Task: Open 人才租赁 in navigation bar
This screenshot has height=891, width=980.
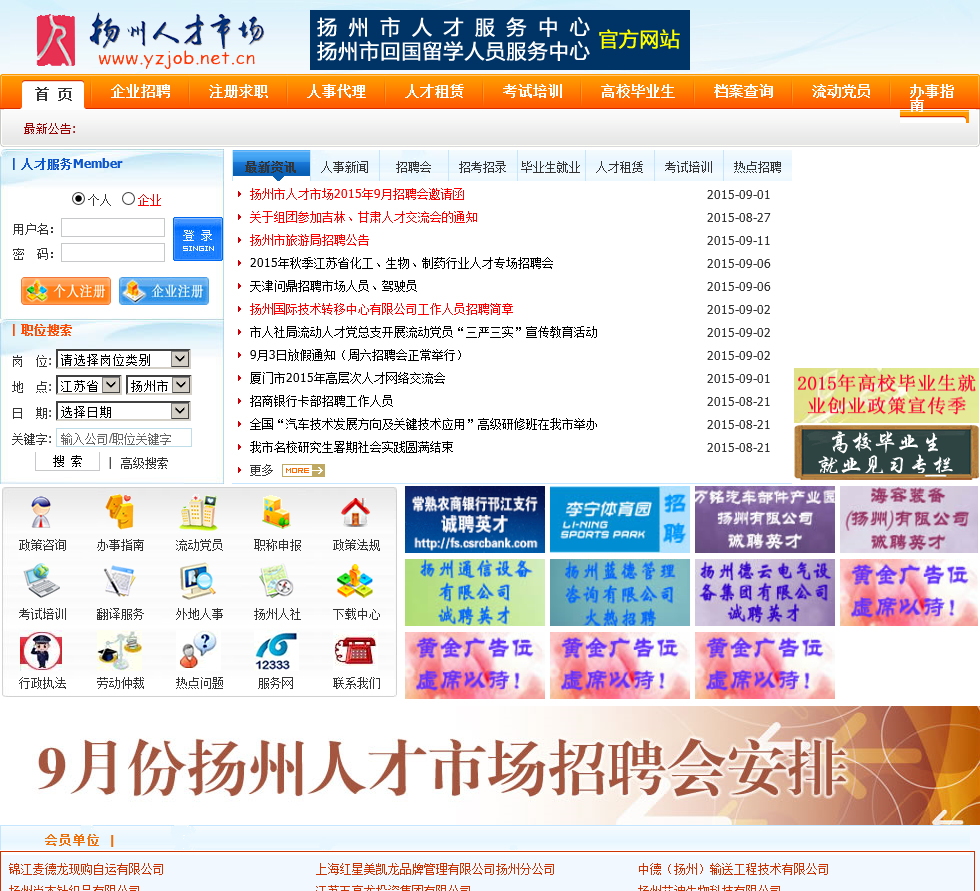Action: click(x=434, y=92)
